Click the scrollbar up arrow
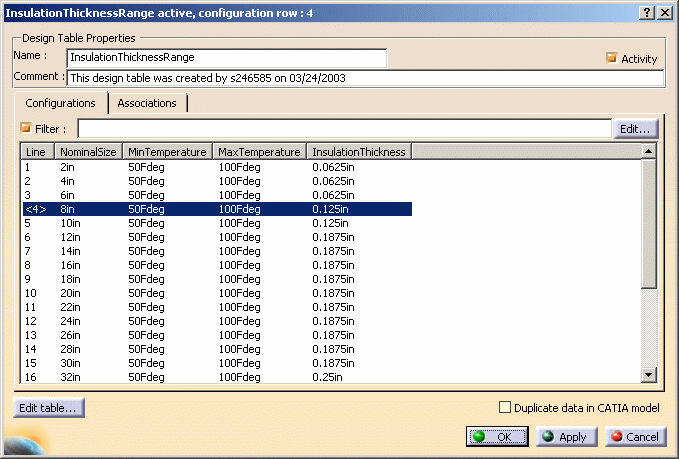The image size is (679, 459). pyautogui.click(x=648, y=151)
